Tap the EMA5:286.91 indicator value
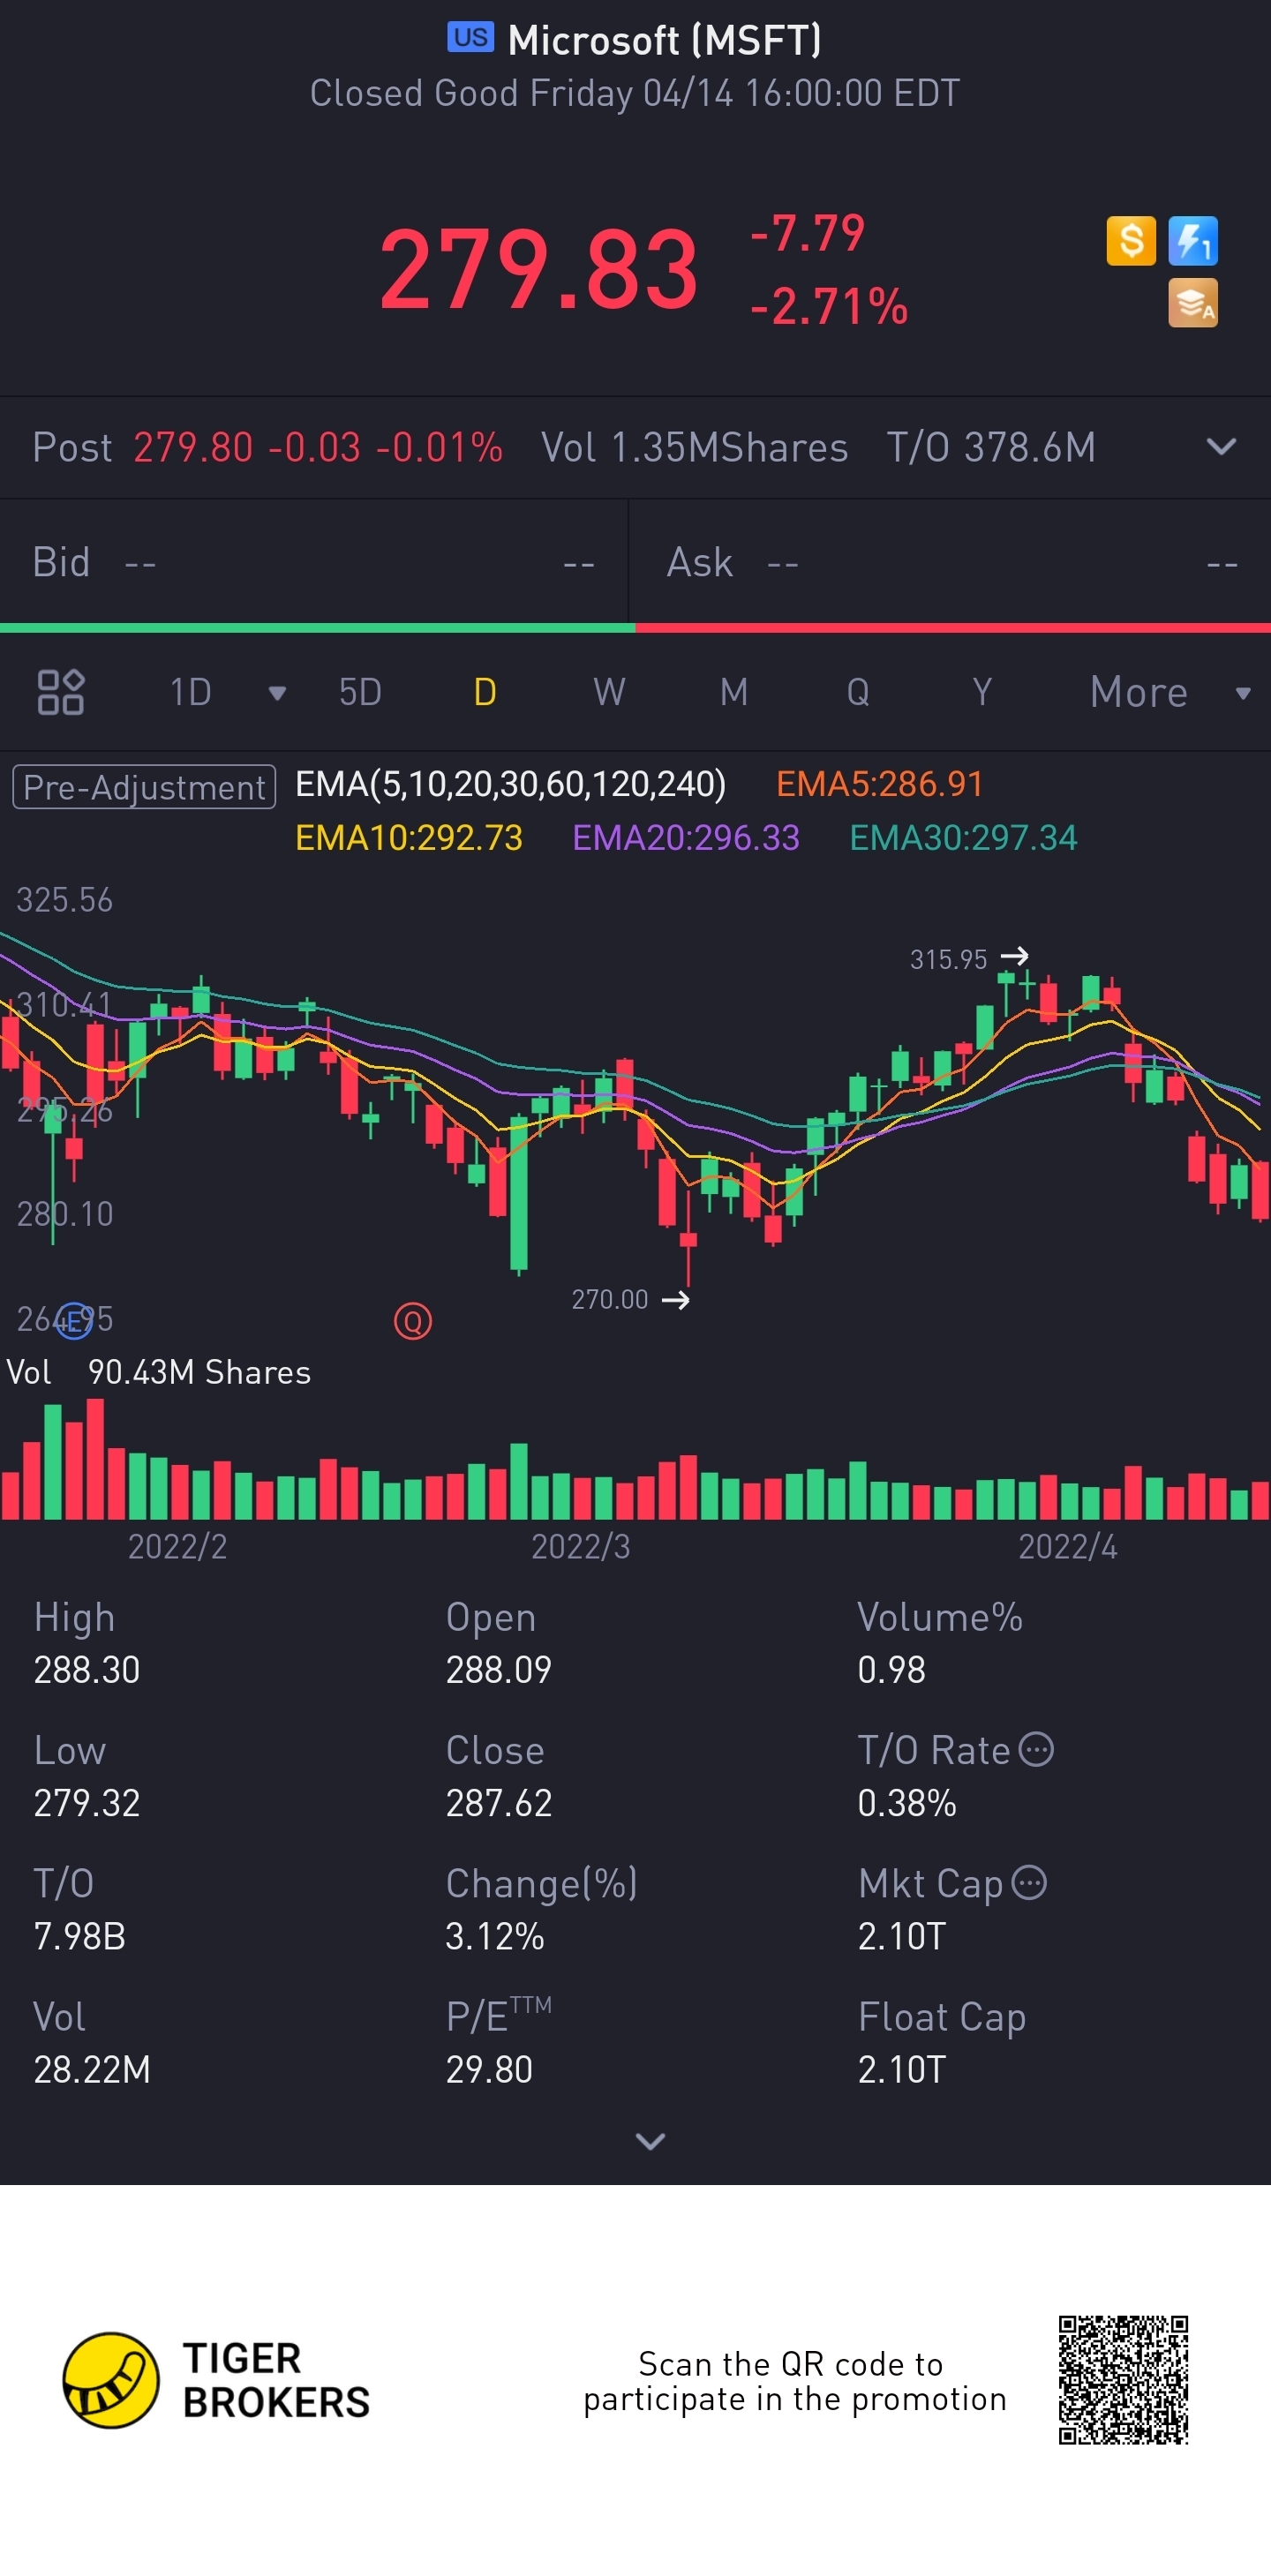Viewport: 1271px width, 2576px height. pos(880,784)
